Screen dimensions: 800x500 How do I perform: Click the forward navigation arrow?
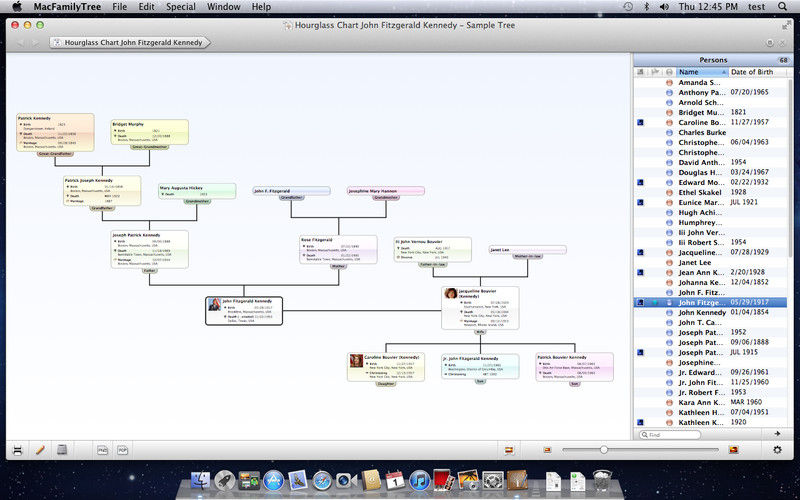coord(36,43)
